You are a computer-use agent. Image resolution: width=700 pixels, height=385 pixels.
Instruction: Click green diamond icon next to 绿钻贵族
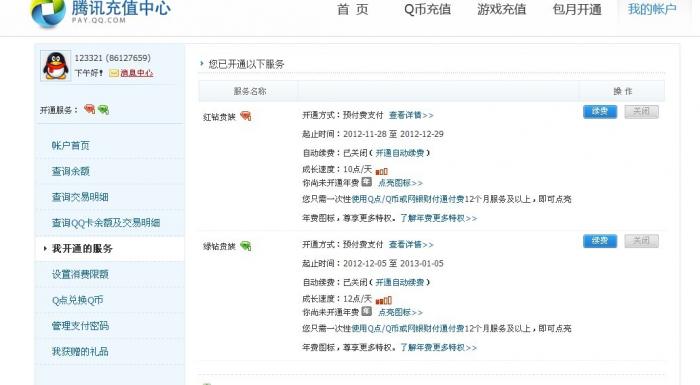click(246, 246)
